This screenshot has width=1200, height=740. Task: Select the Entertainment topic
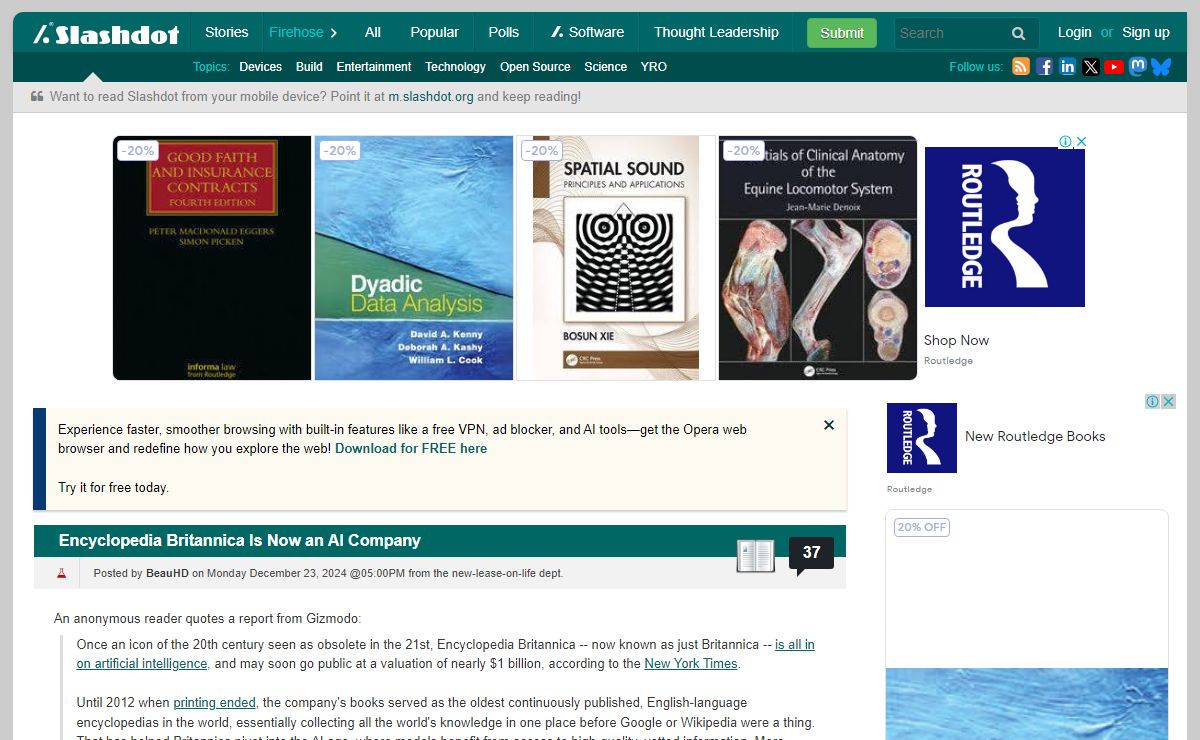click(374, 67)
